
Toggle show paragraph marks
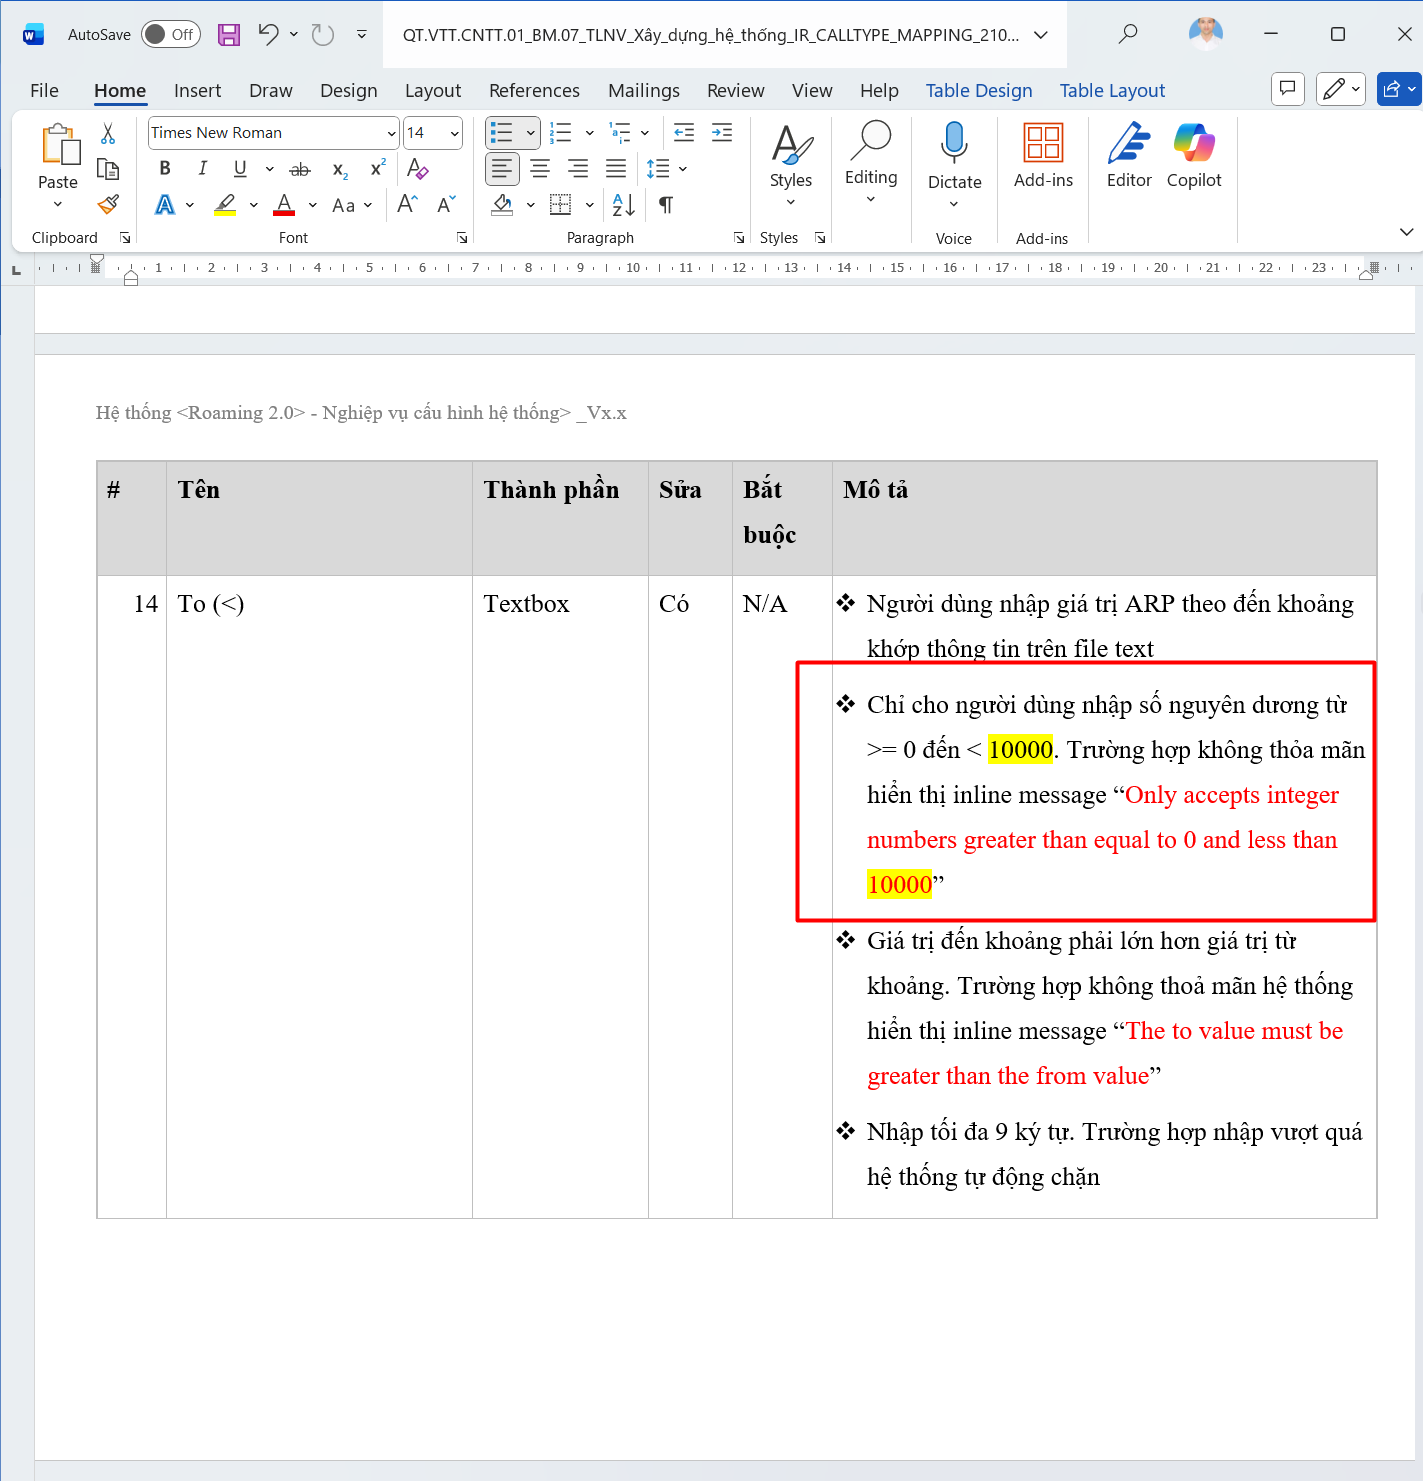(x=666, y=205)
